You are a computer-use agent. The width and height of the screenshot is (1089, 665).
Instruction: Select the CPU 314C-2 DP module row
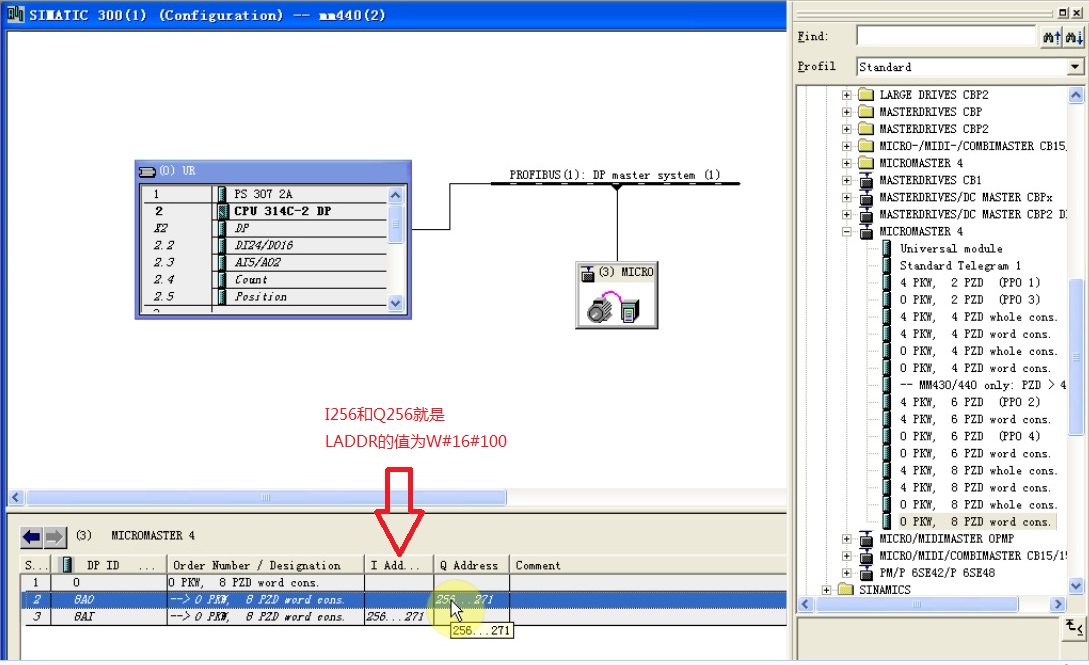tap(282, 211)
